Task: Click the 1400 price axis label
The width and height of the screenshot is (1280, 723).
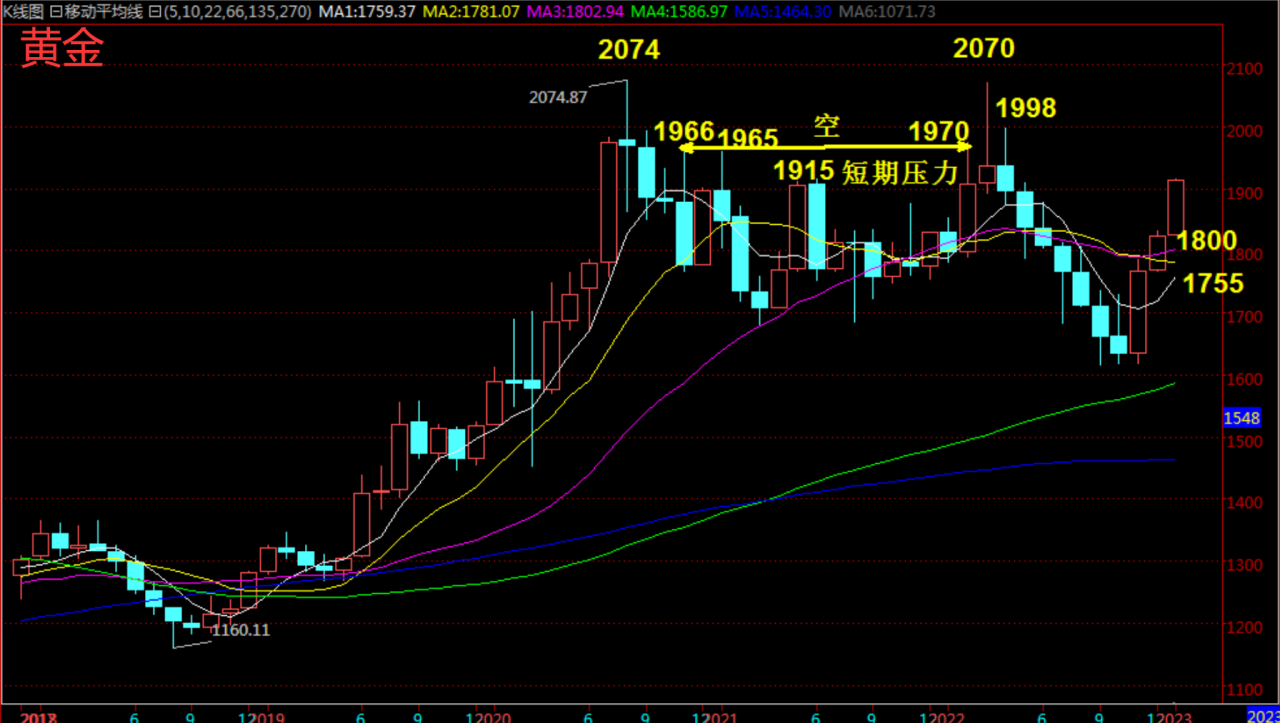Action: point(1245,503)
